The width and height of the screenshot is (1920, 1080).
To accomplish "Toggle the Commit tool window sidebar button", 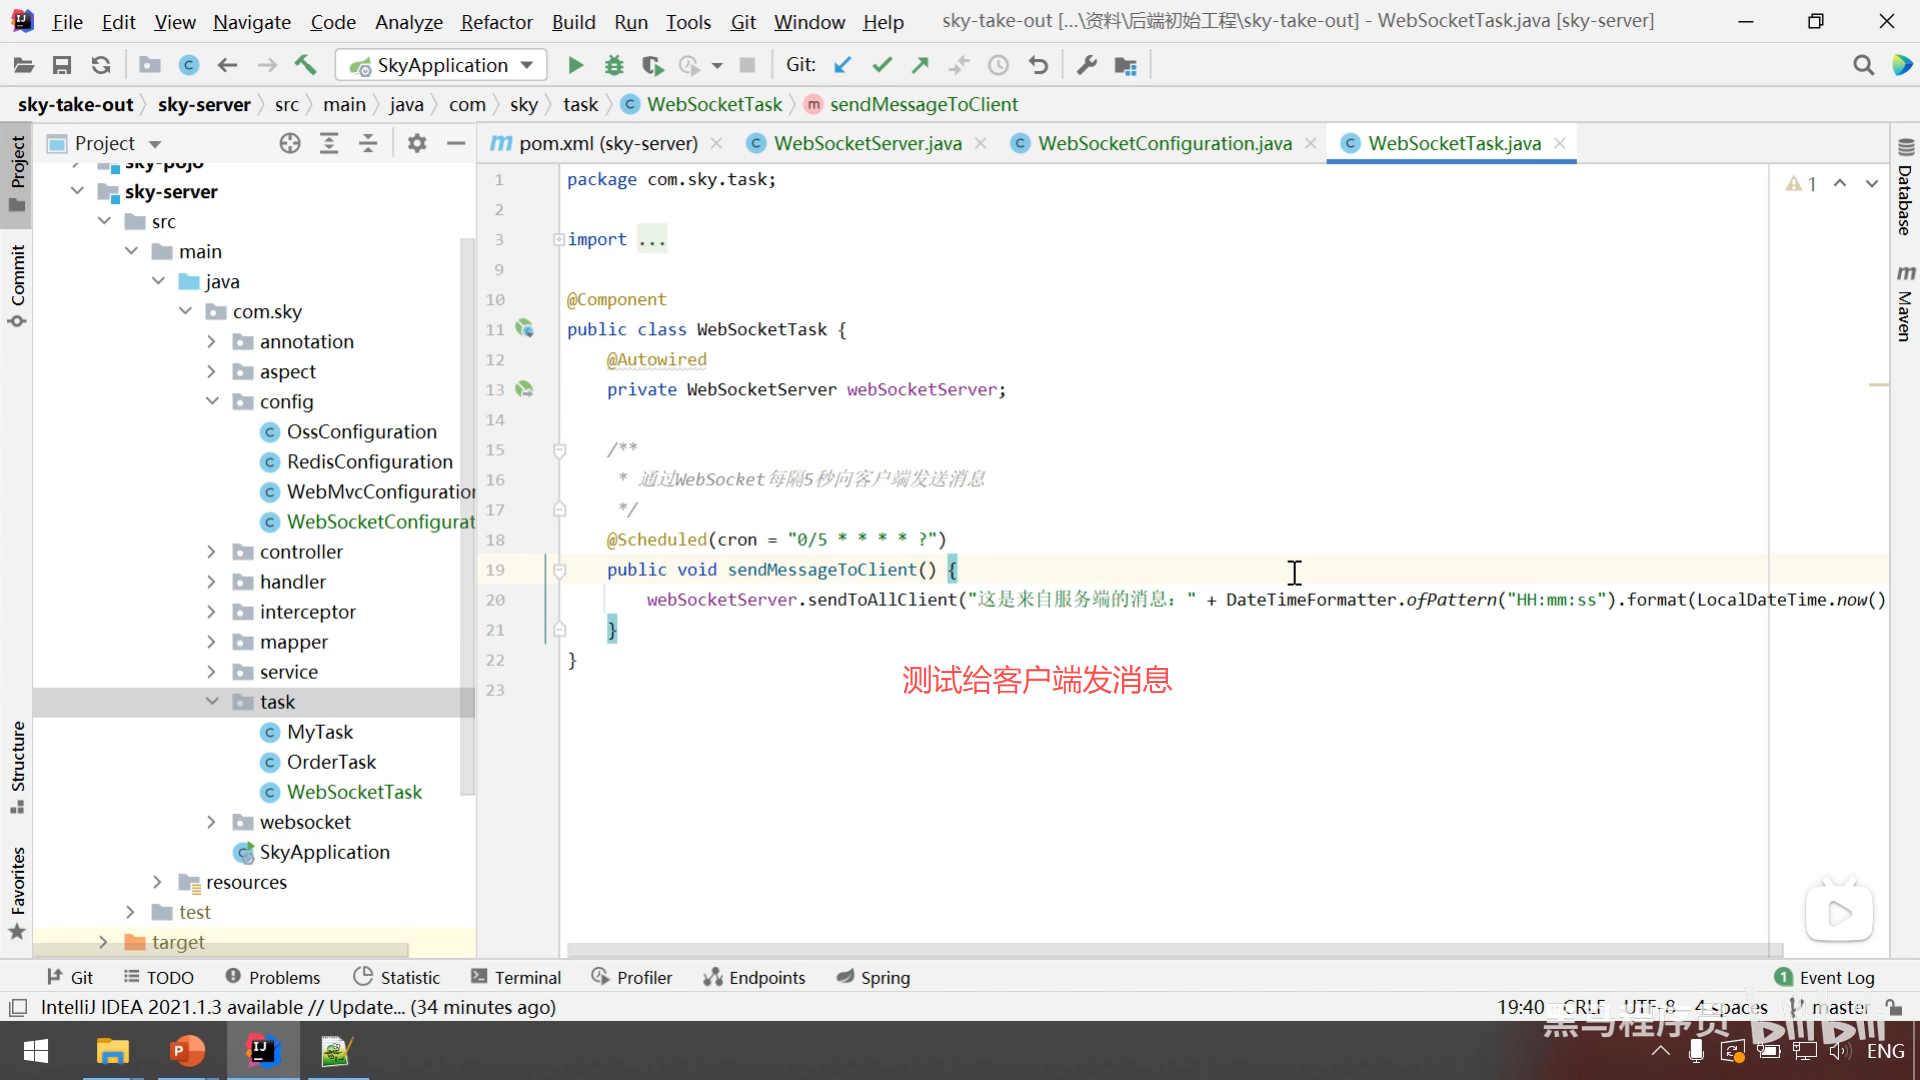I will tap(17, 285).
